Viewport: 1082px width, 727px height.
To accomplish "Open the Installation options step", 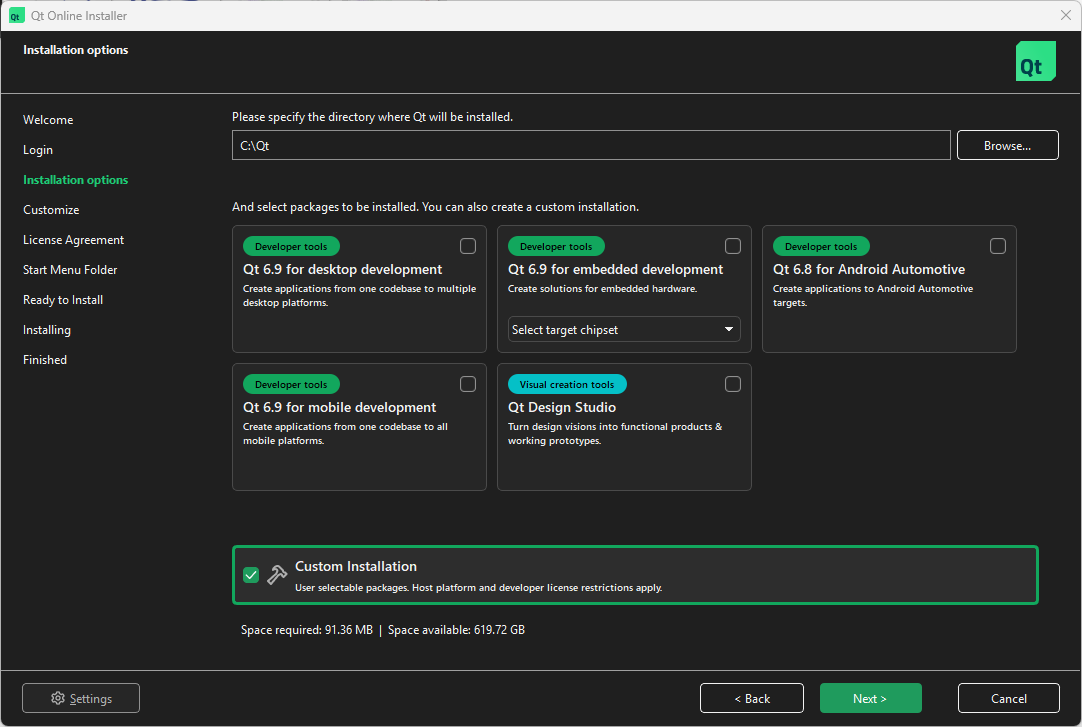I will pyautogui.click(x=75, y=179).
